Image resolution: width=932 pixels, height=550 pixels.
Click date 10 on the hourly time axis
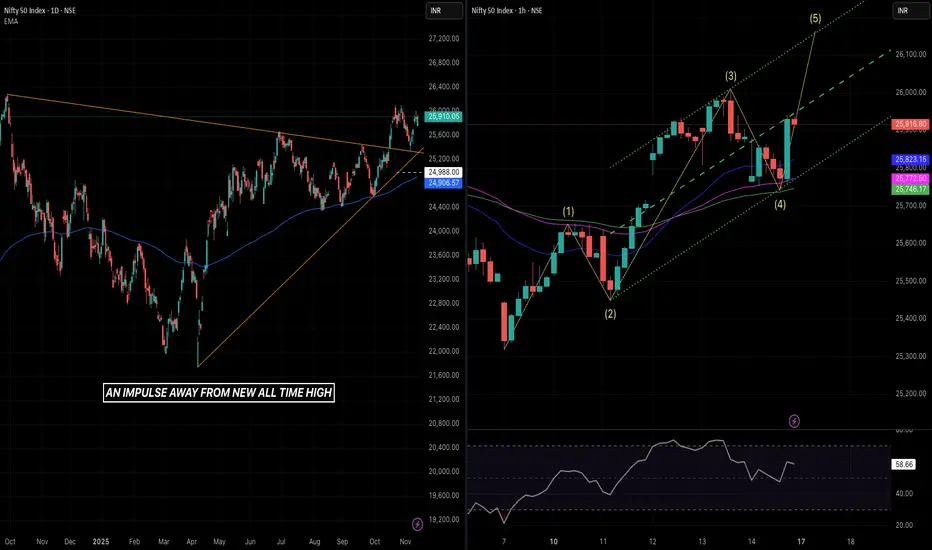(x=553, y=542)
